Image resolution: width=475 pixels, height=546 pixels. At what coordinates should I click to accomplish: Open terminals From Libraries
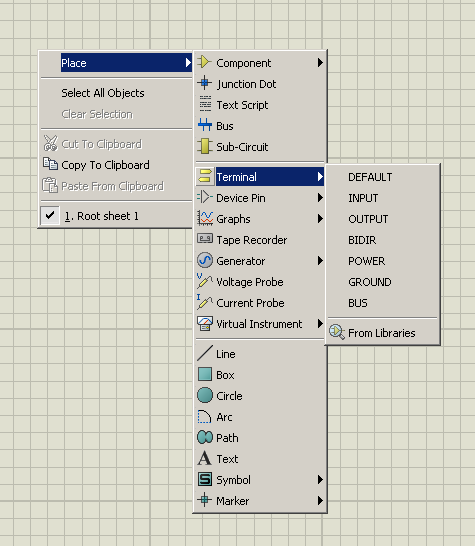tap(382, 333)
